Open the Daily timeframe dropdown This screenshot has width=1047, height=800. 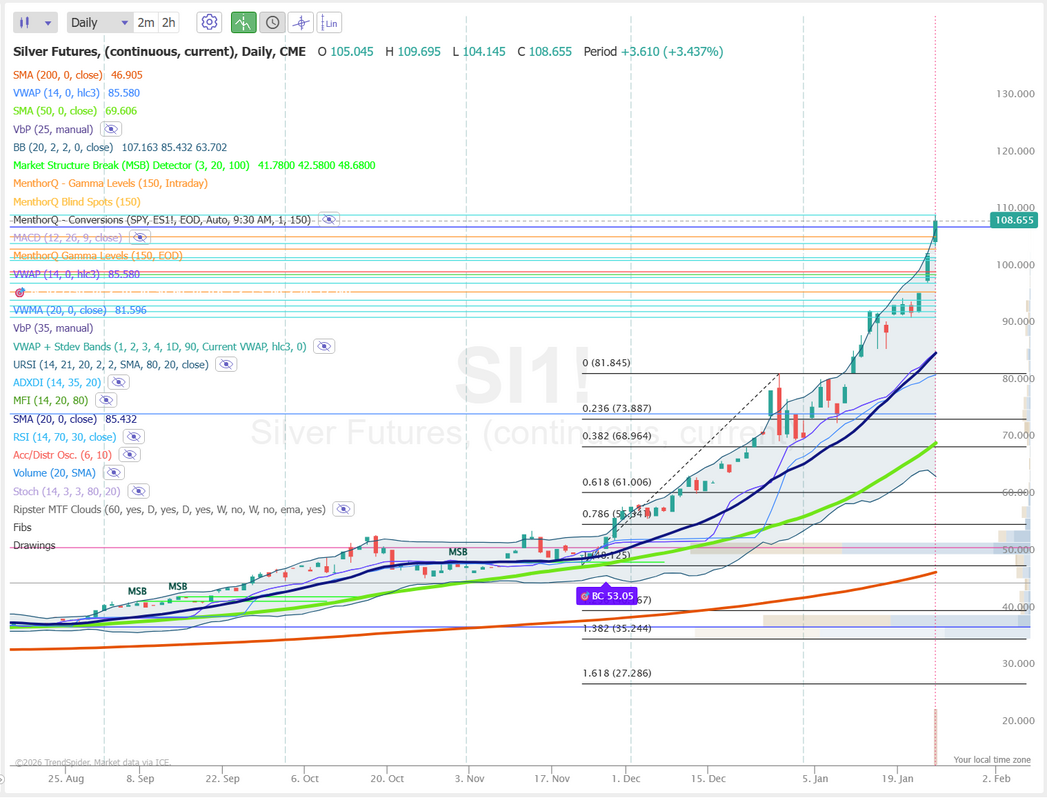pyautogui.click(x=100, y=22)
